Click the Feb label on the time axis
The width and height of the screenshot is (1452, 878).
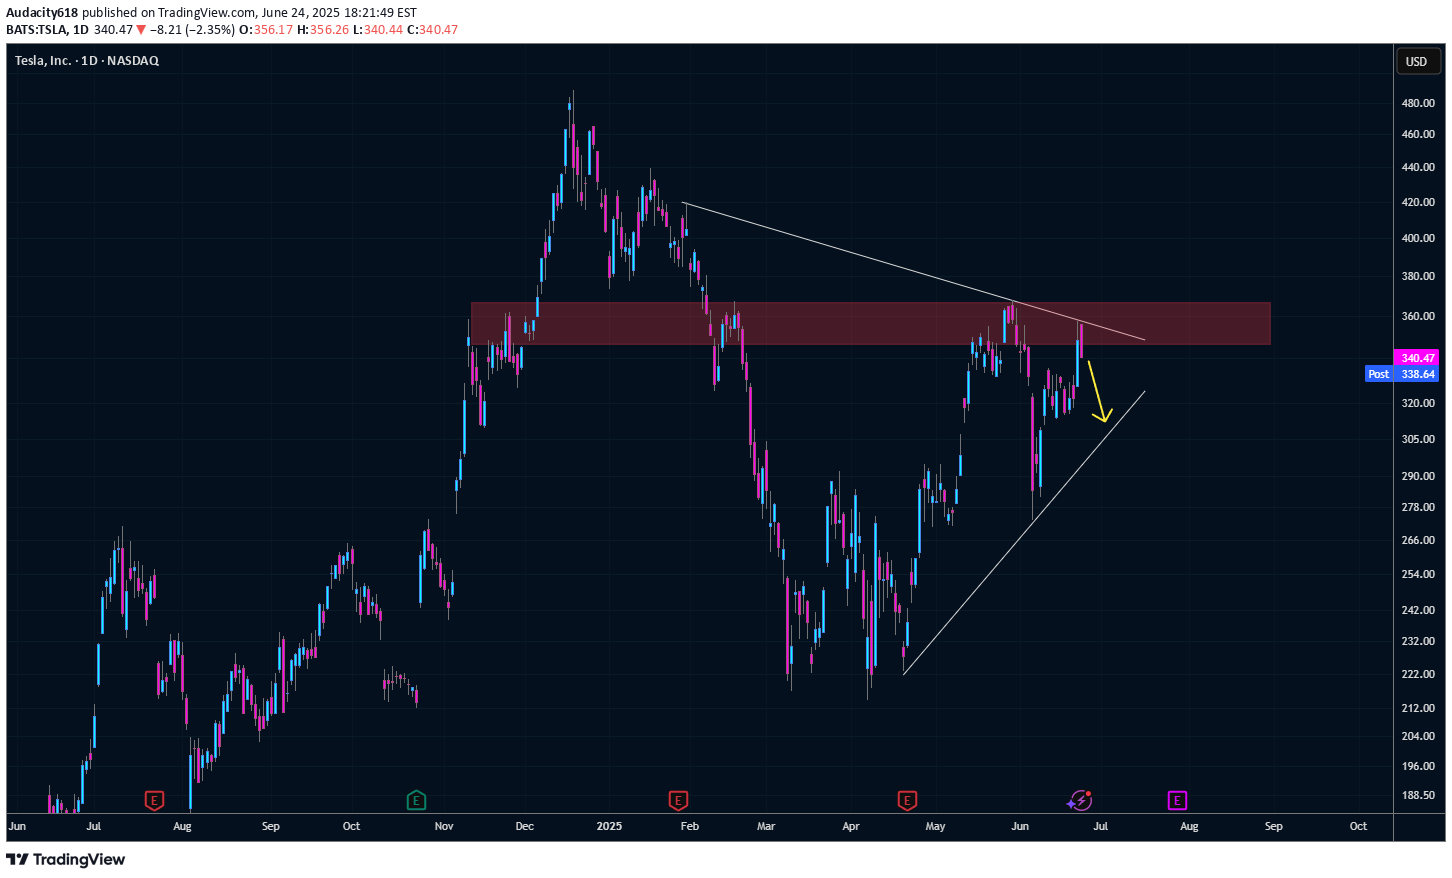[x=689, y=826]
